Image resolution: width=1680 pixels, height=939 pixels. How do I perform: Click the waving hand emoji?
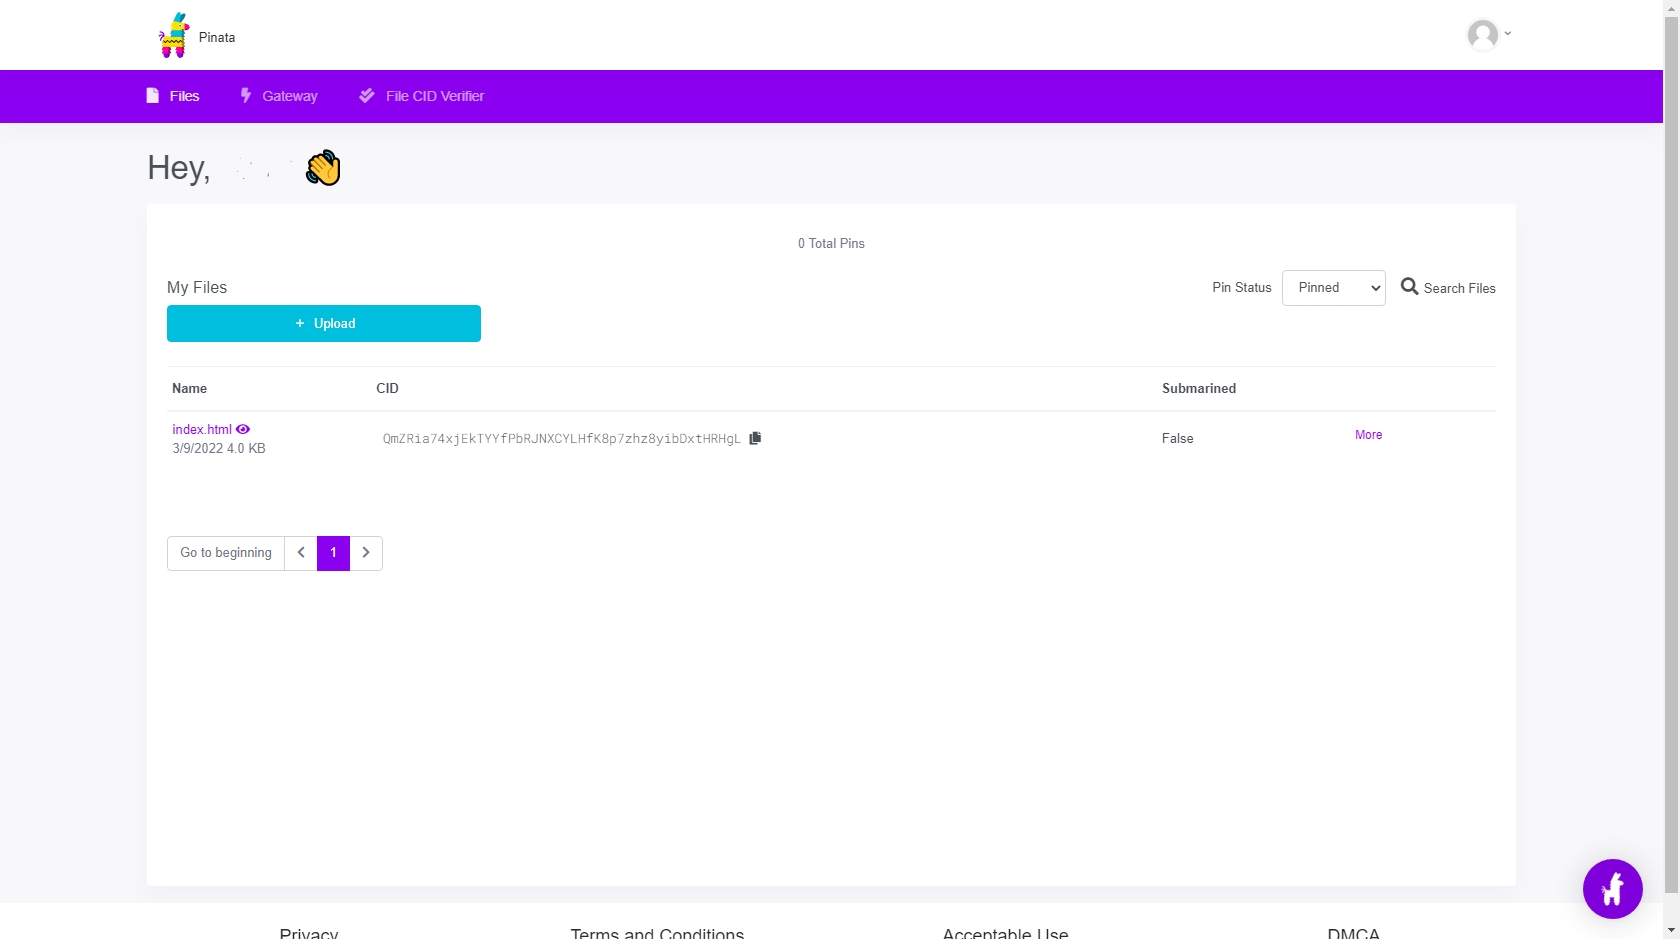[323, 168]
